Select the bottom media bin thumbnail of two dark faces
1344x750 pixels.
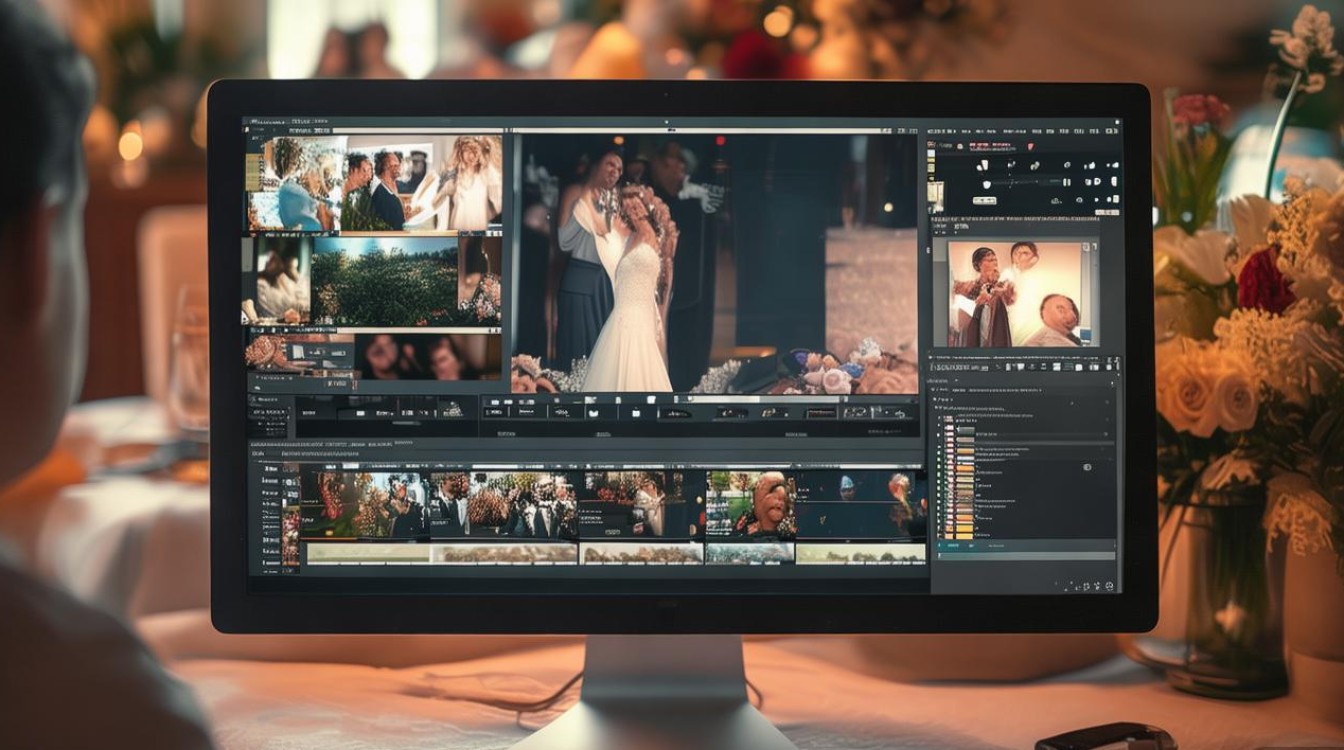427,357
